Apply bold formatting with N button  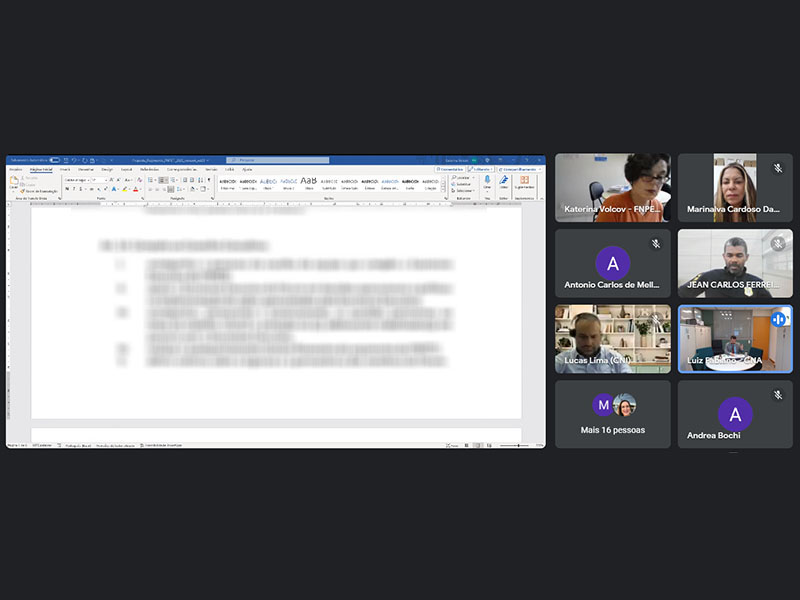pos(66,189)
